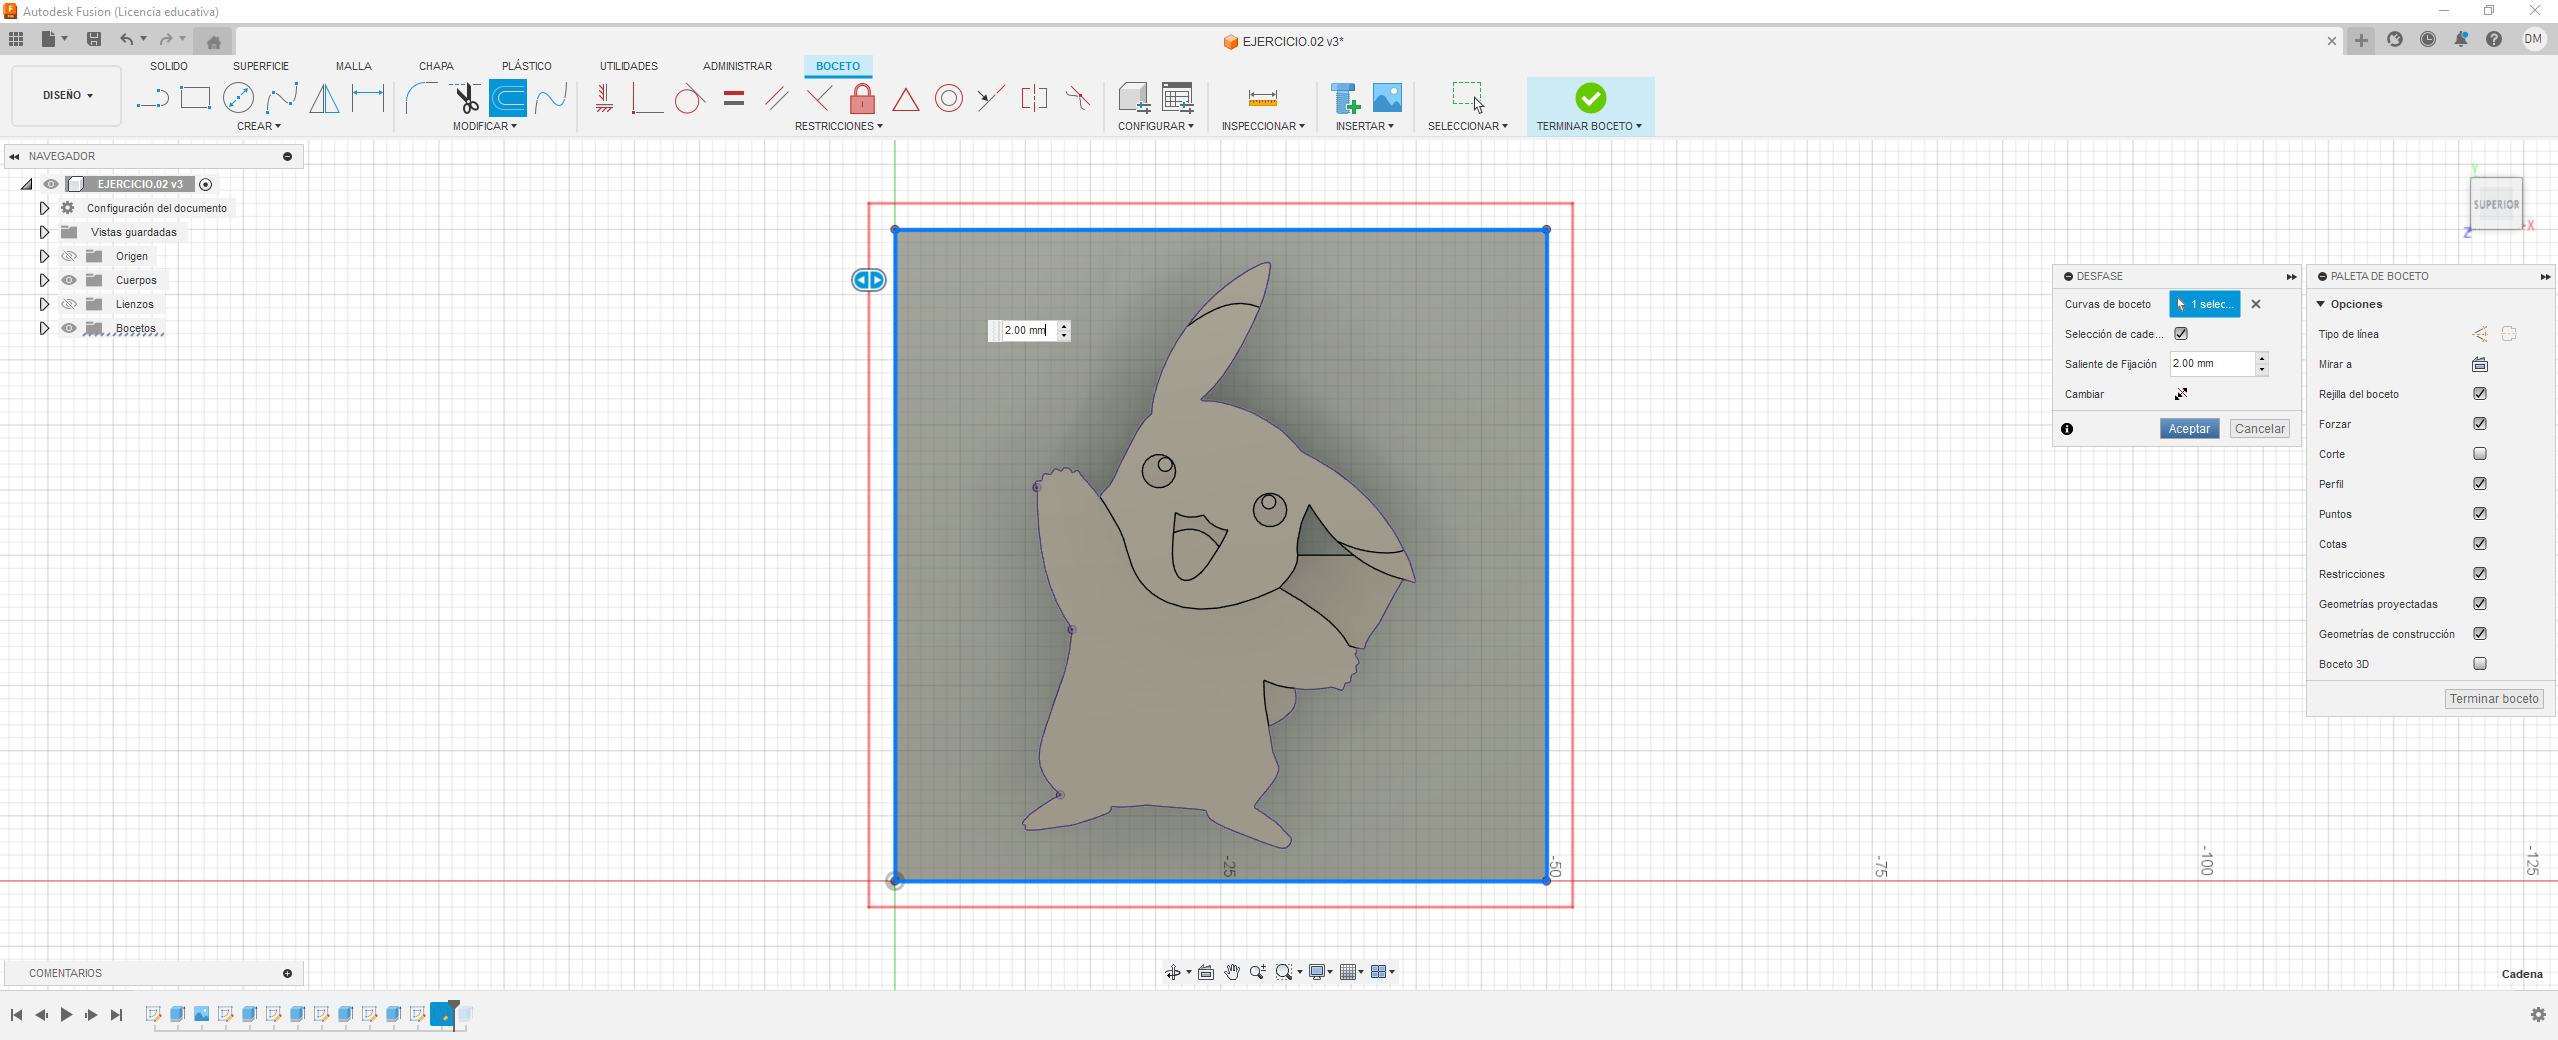
Task: Apply the Parallel constraint
Action: coord(776,98)
